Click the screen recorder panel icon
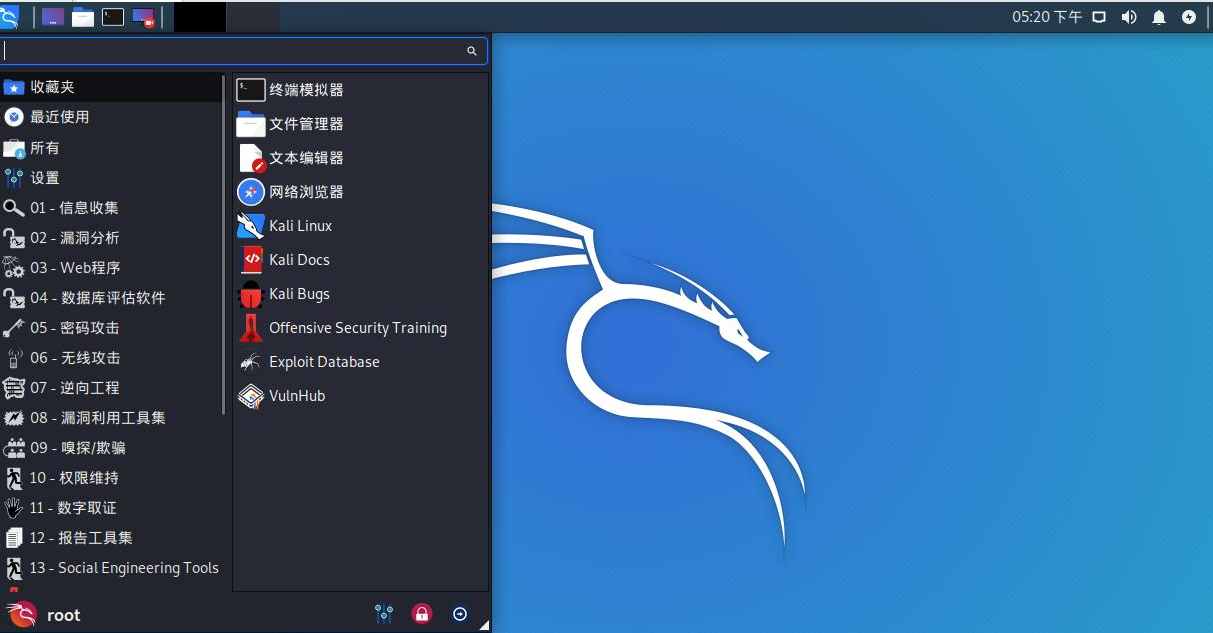The height and width of the screenshot is (633, 1213). tap(144, 17)
